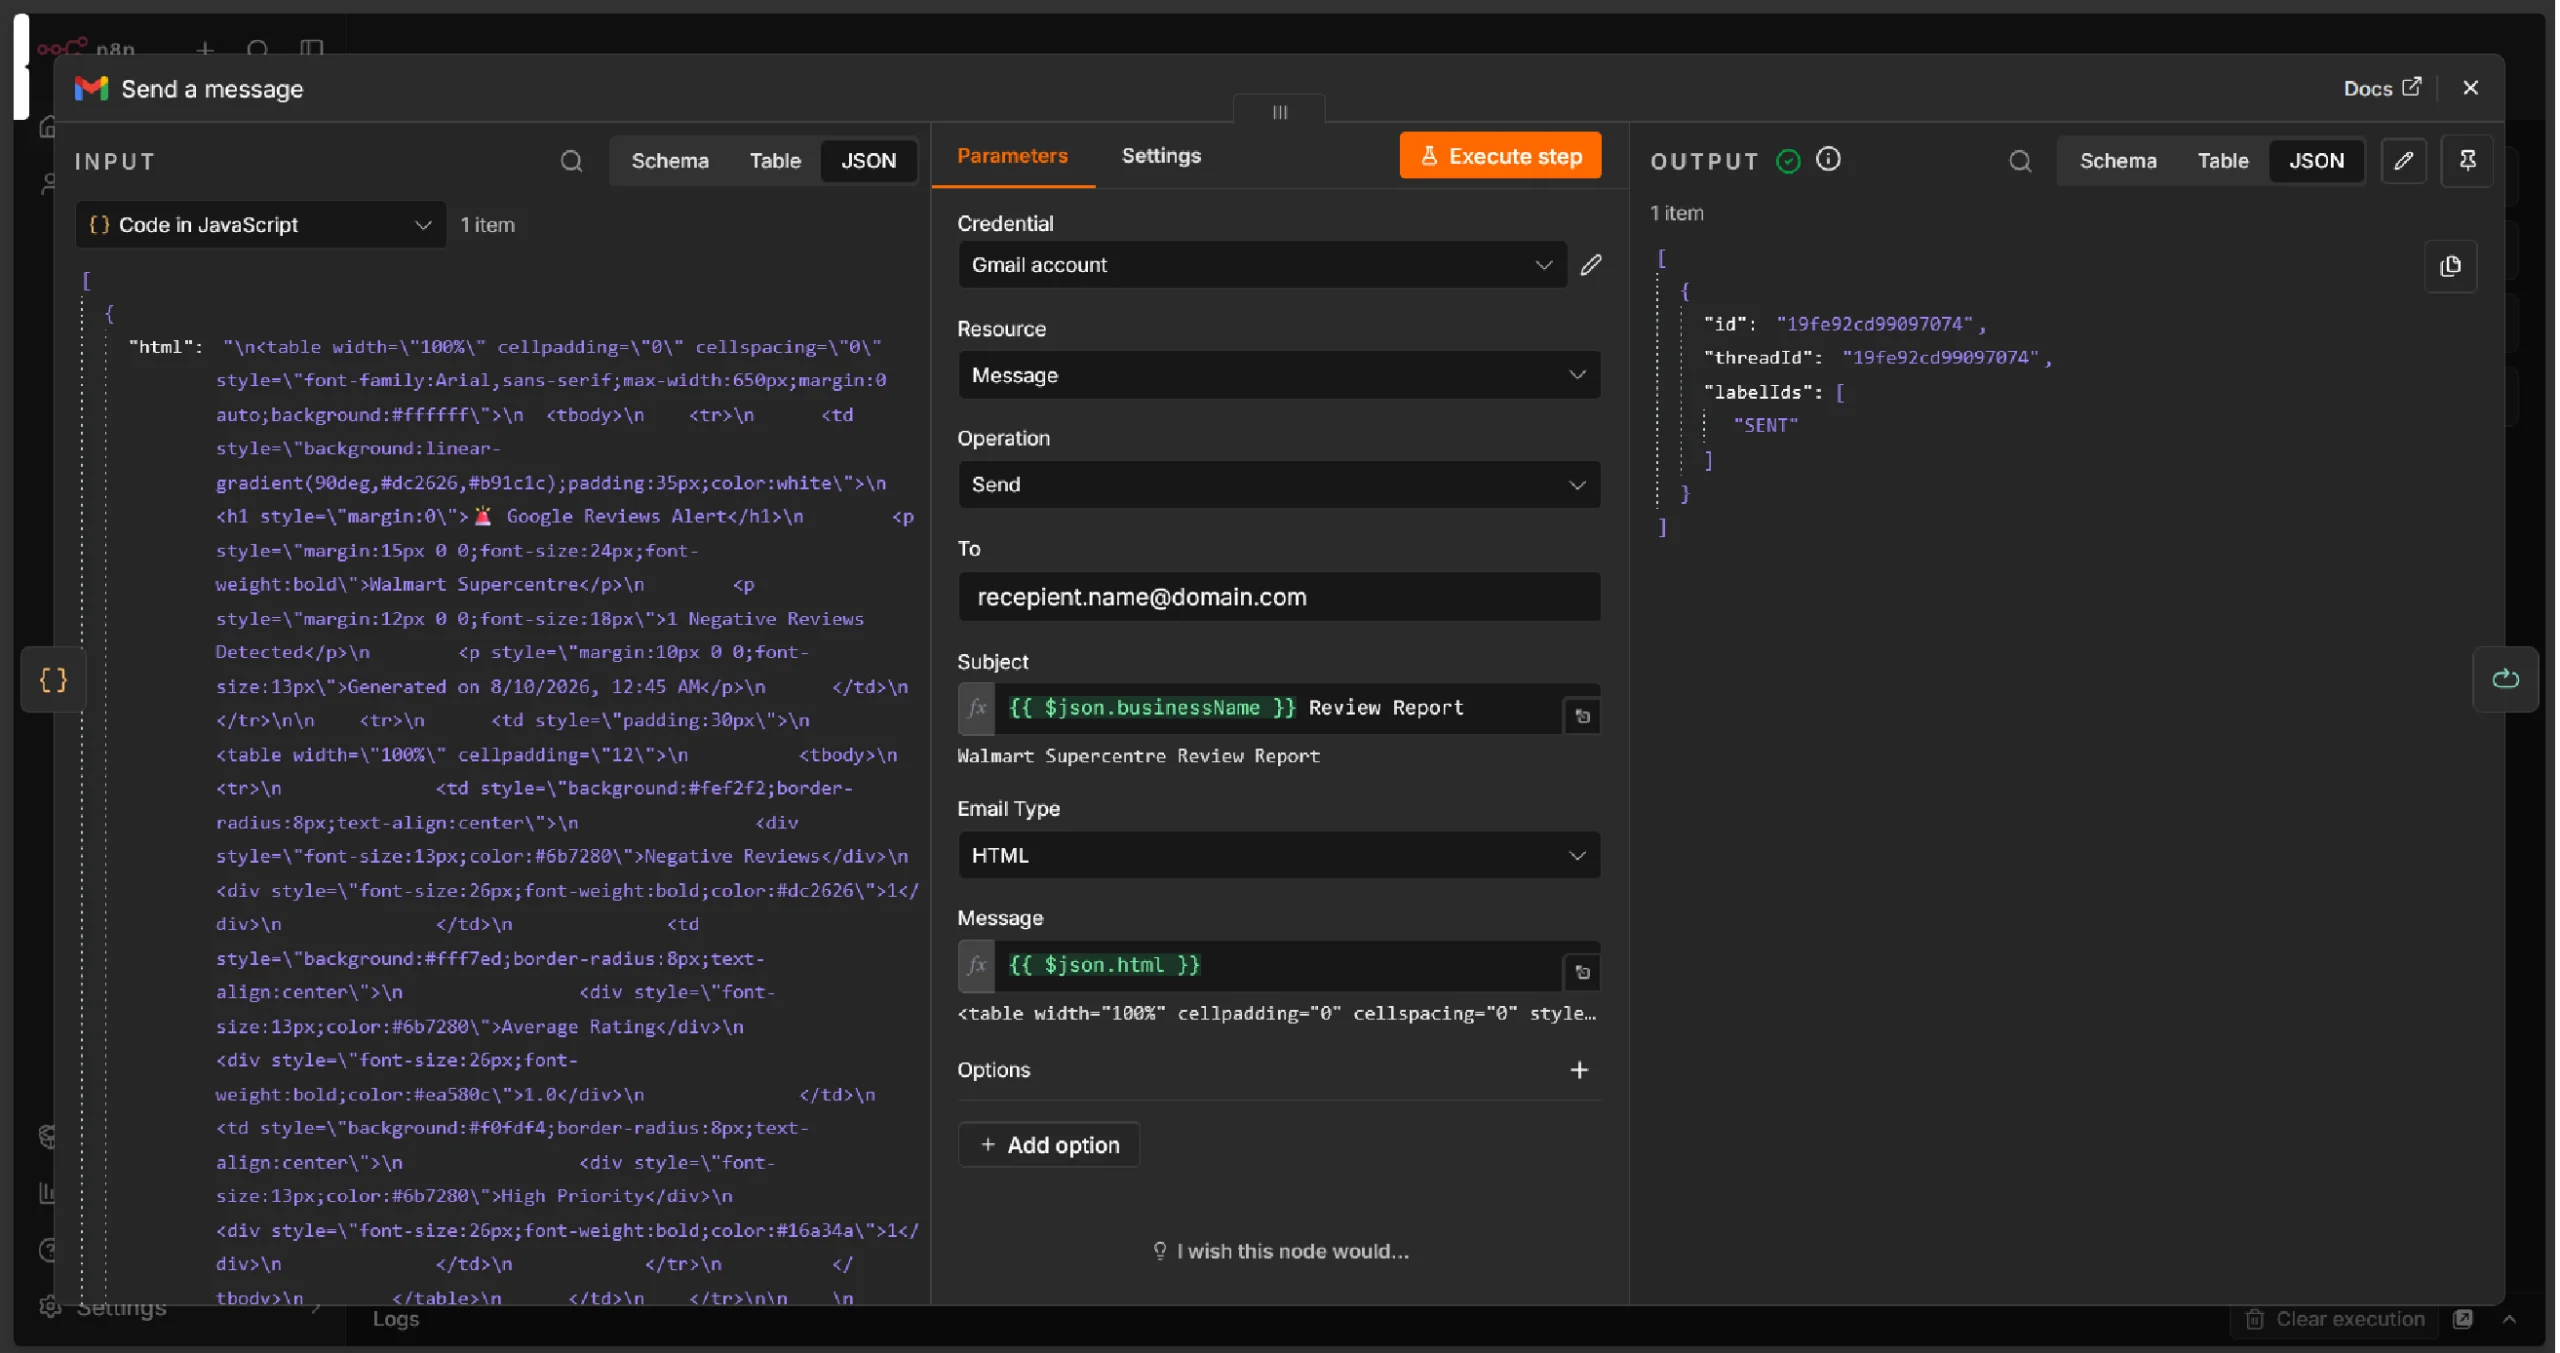Expand logs panel chevron in background
Viewport: 2560px width, 1353px height.
coord(2509,1319)
